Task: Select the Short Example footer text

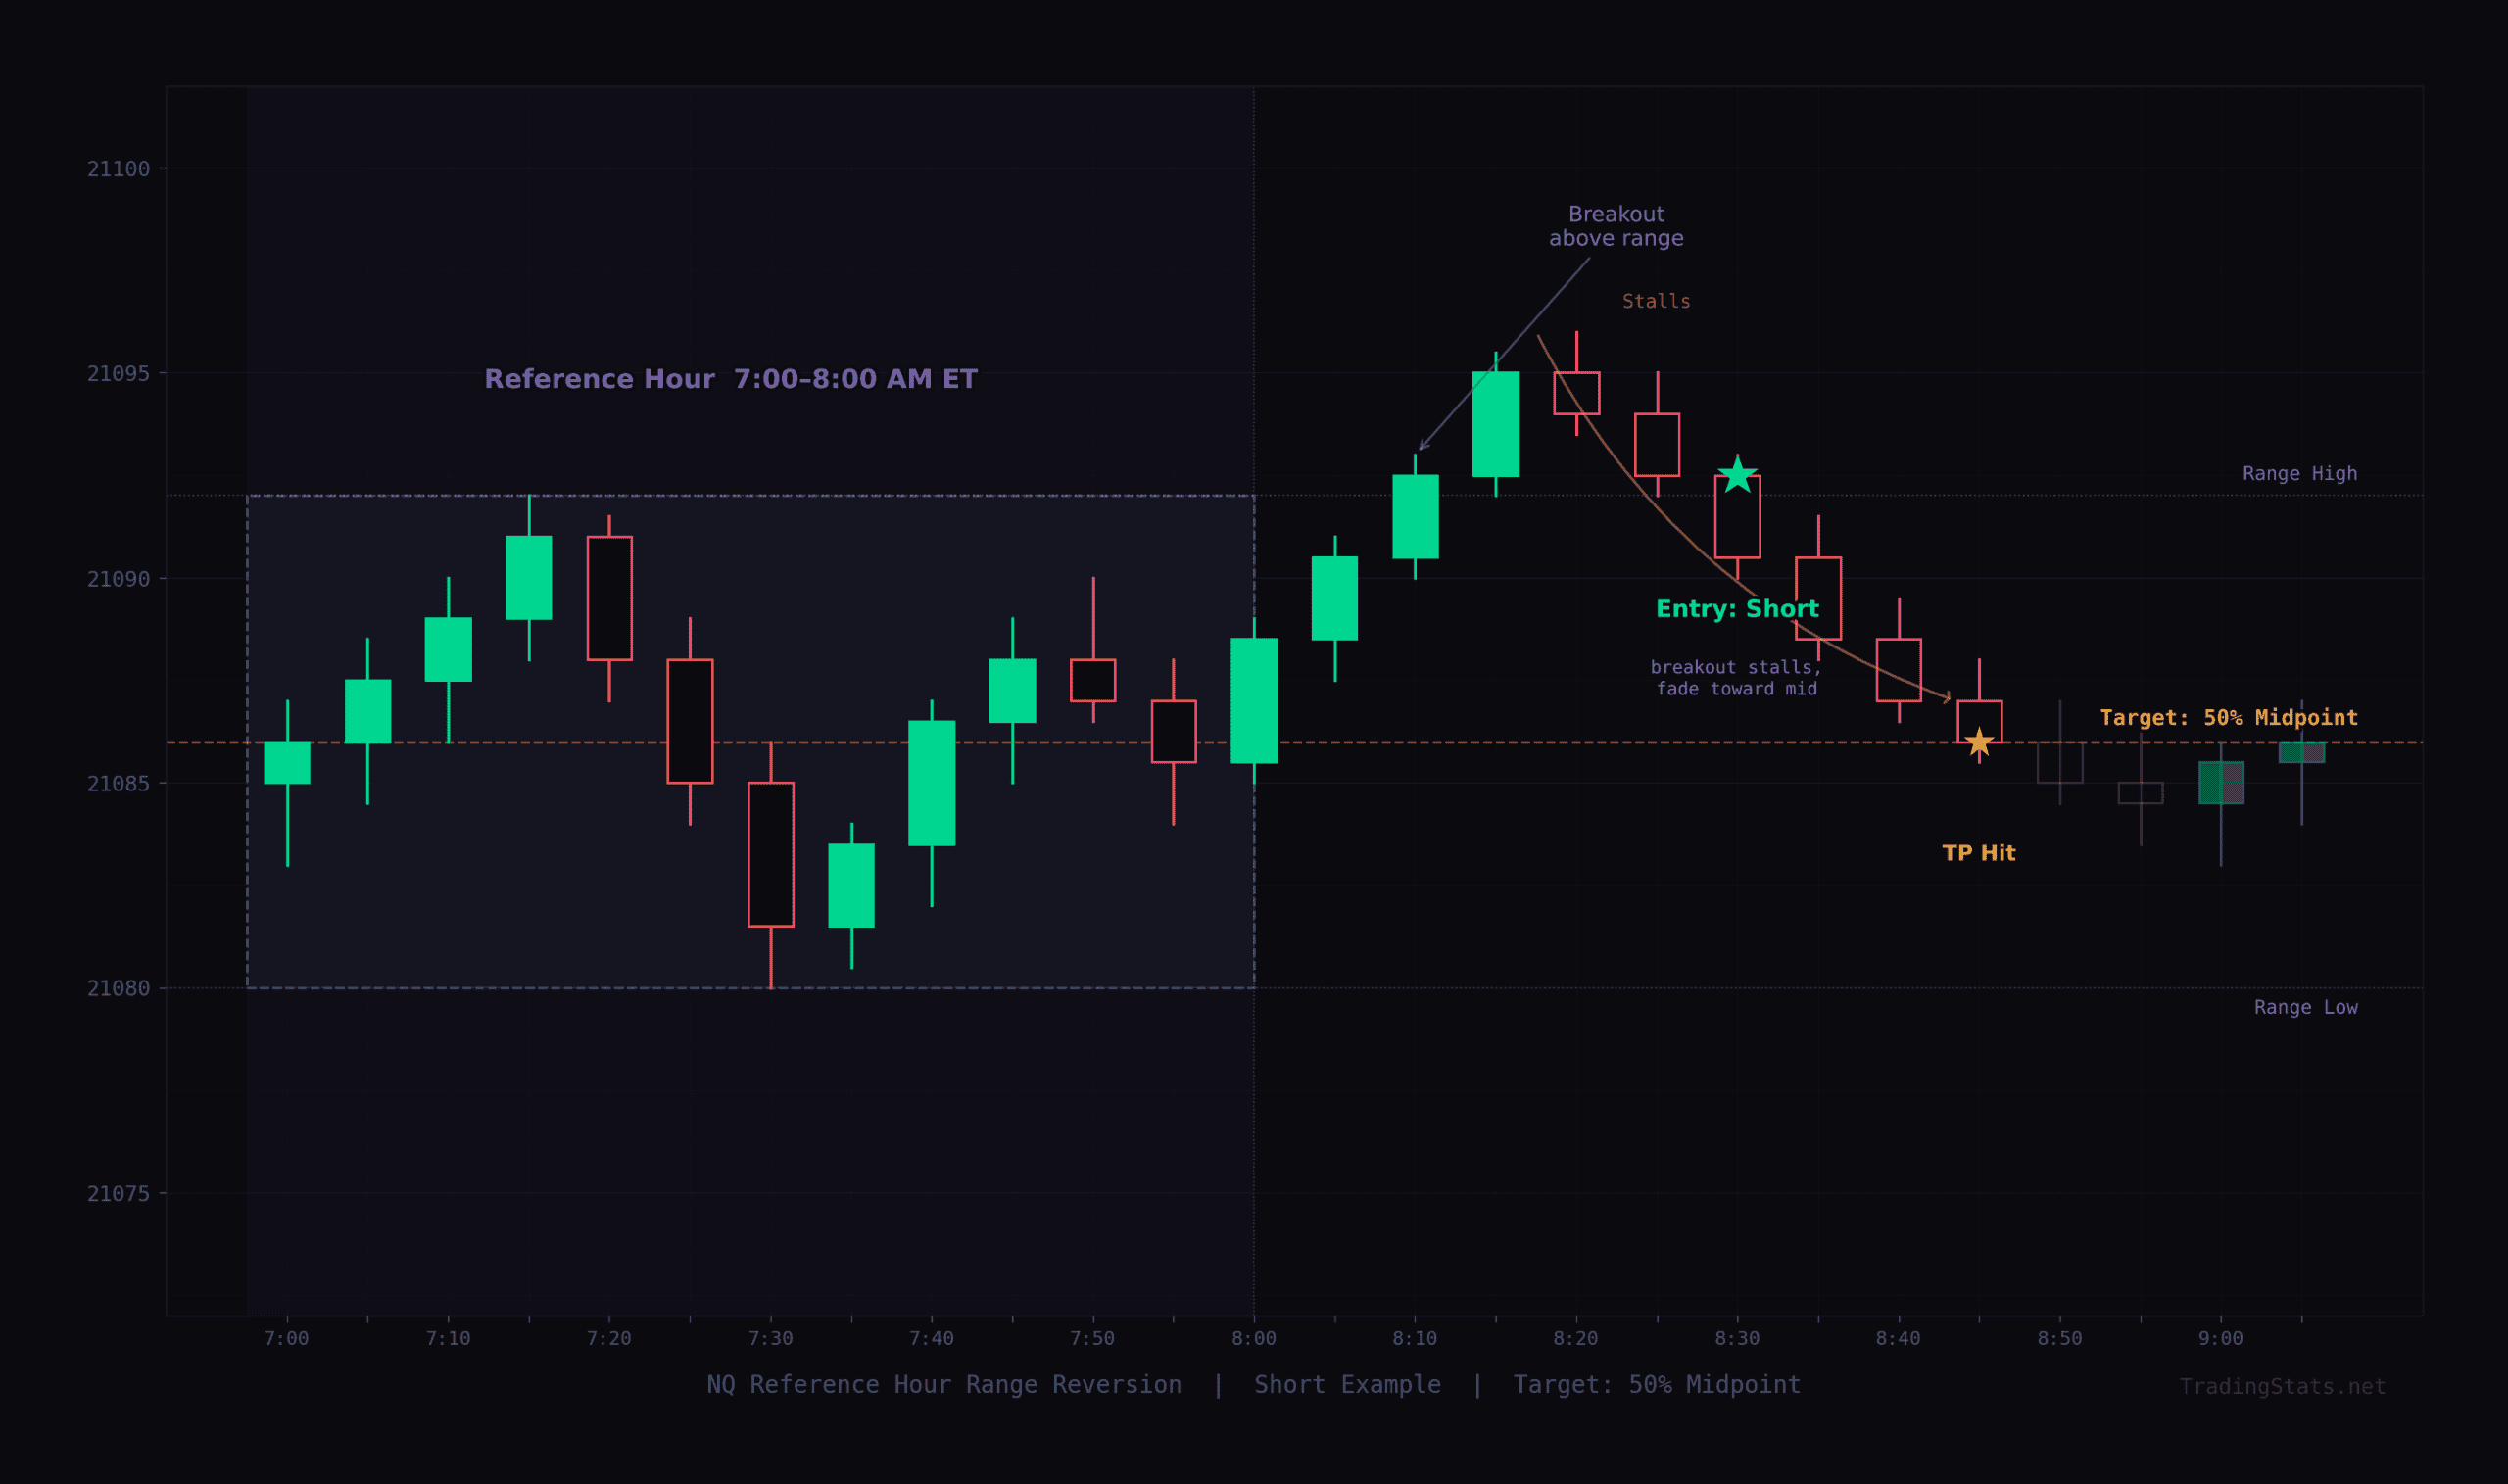Action: (x=1348, y=1384)
